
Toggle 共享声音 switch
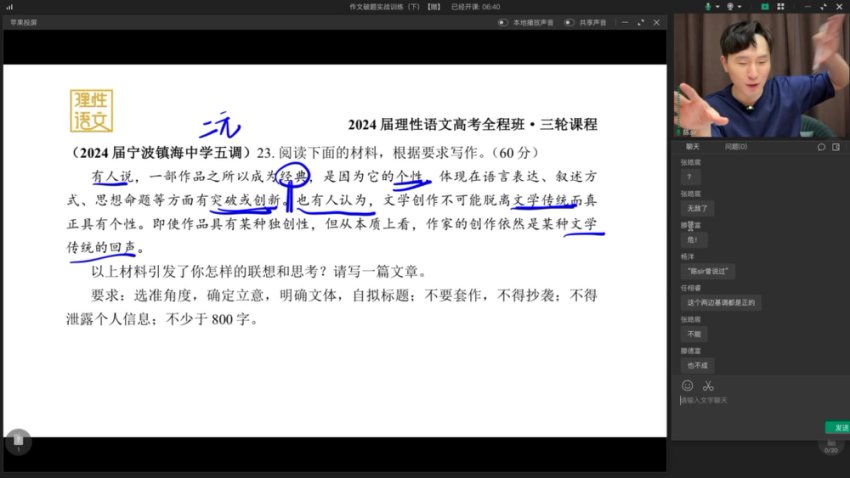[568, 22]
